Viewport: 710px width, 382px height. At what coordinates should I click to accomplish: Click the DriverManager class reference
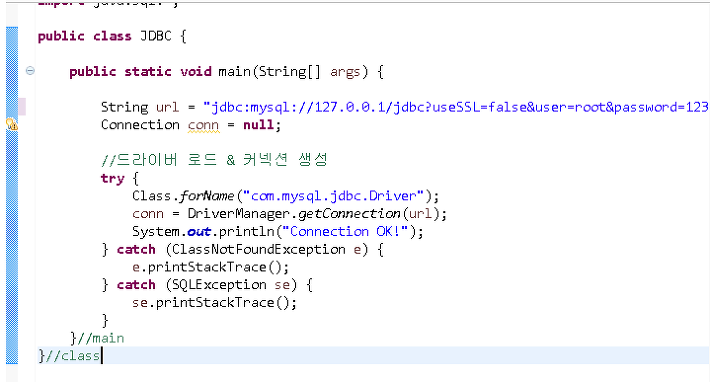[x=239, y=214]
